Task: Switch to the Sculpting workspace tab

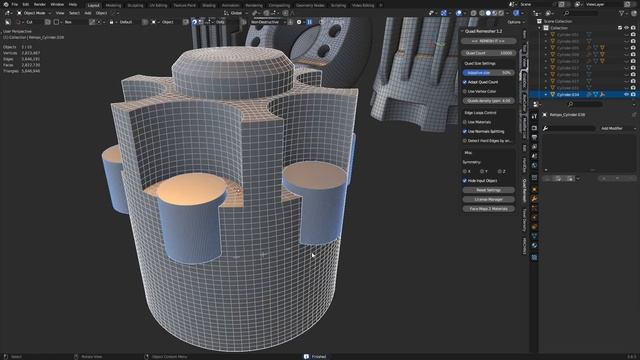Action: pos(135,5)
